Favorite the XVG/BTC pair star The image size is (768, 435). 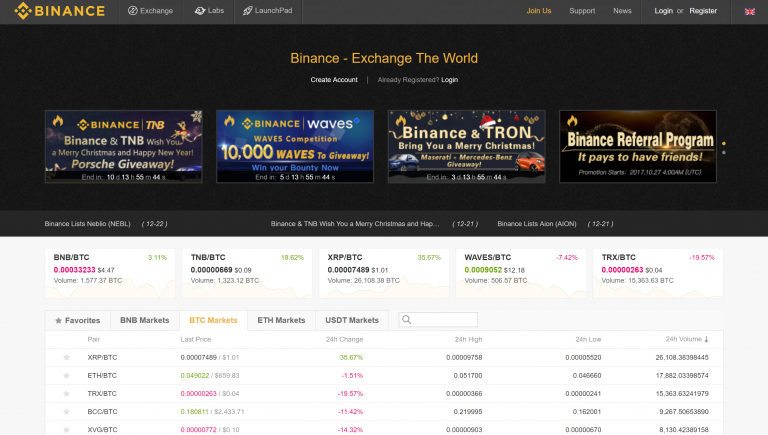pos(66,430)
